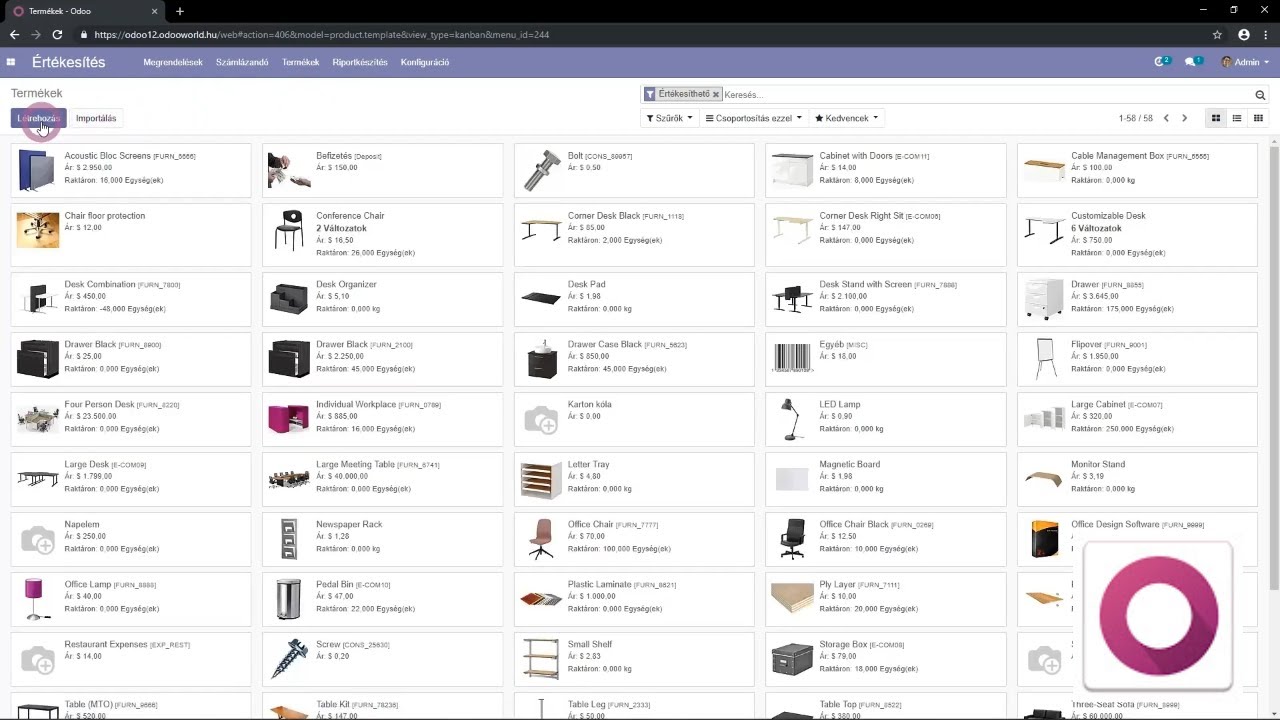Open the Számlázandó menu

pyautogui.click(x=242, y=62)
